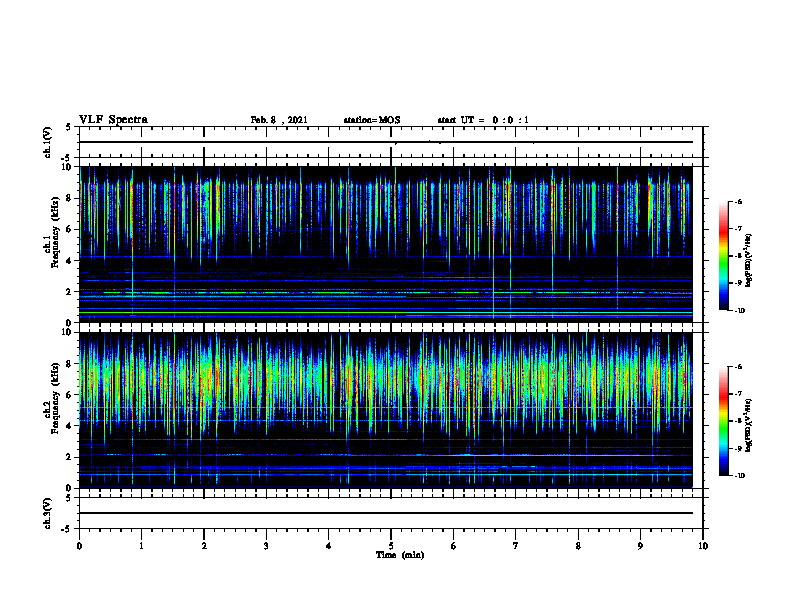Click the "-10" label on ch.1 colorbar

coord(739,311)
